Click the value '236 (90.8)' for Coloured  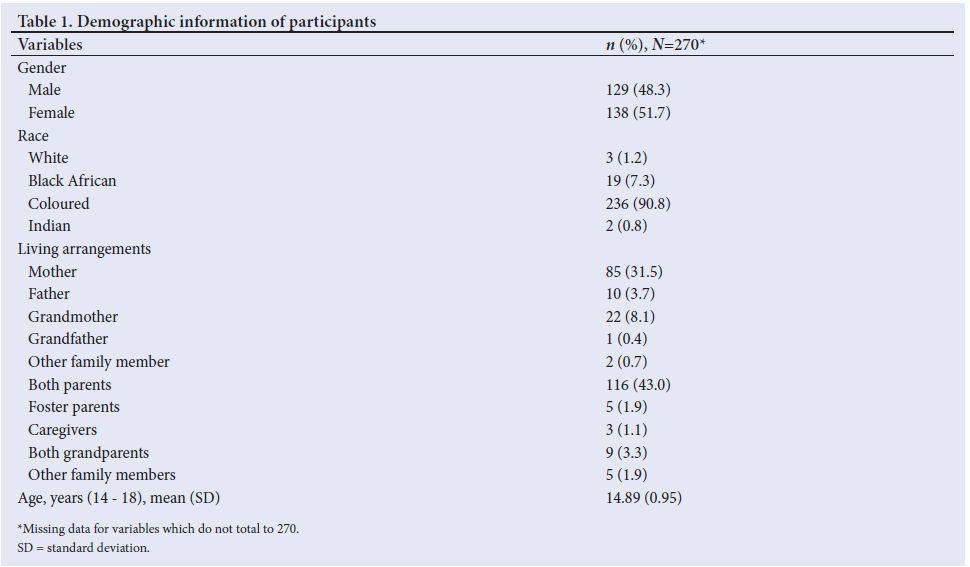[638, 203]
